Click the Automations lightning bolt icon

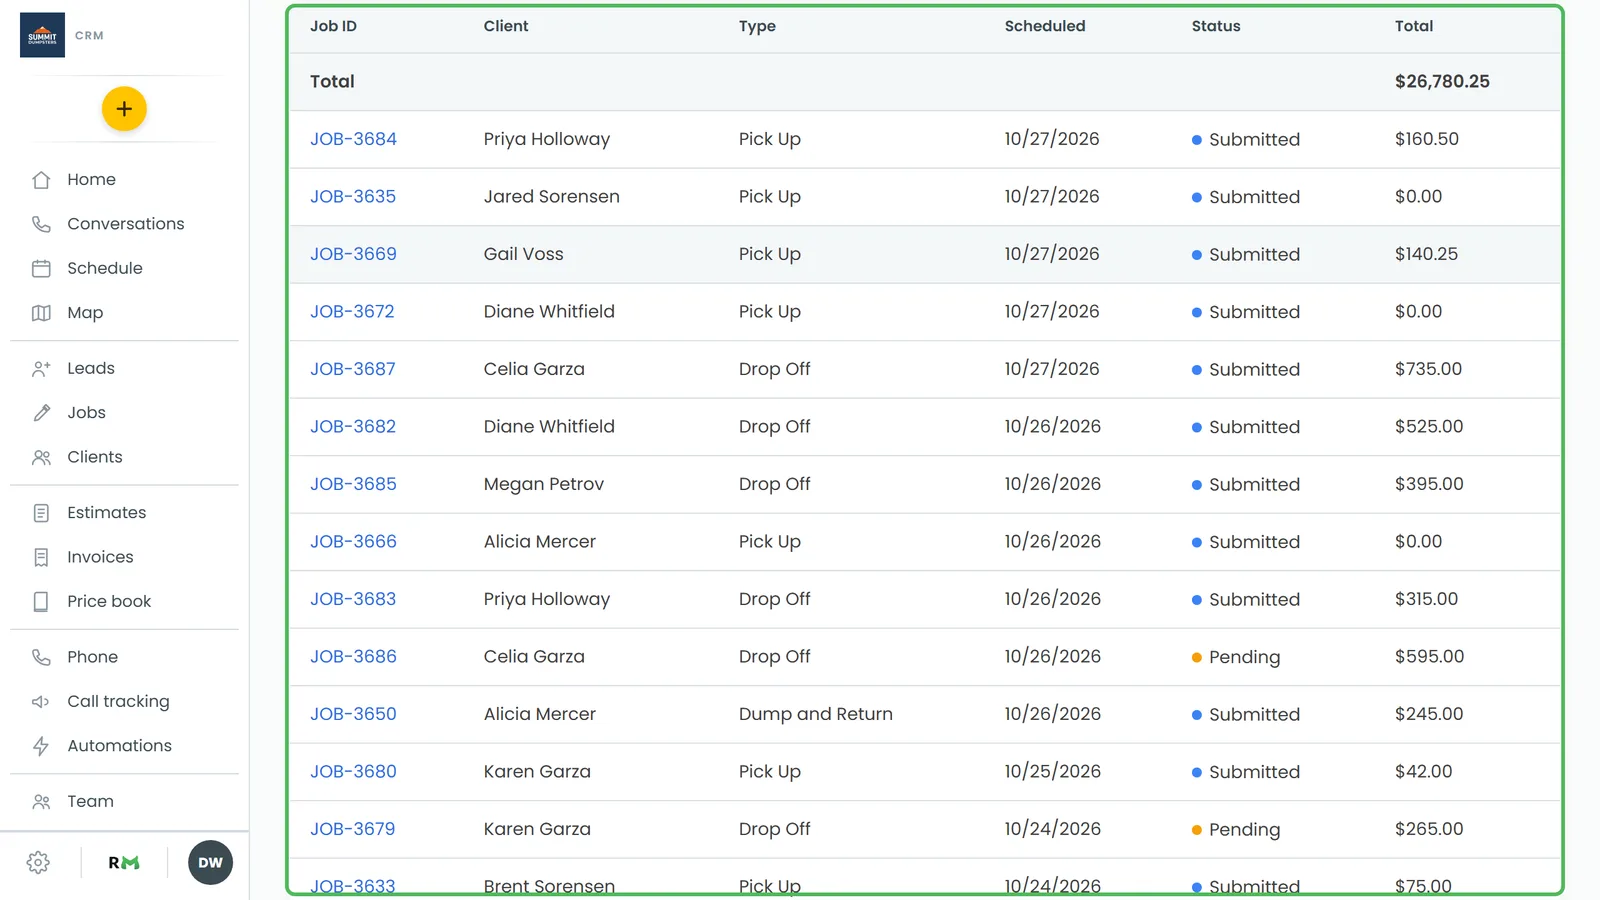pos(41,746)
